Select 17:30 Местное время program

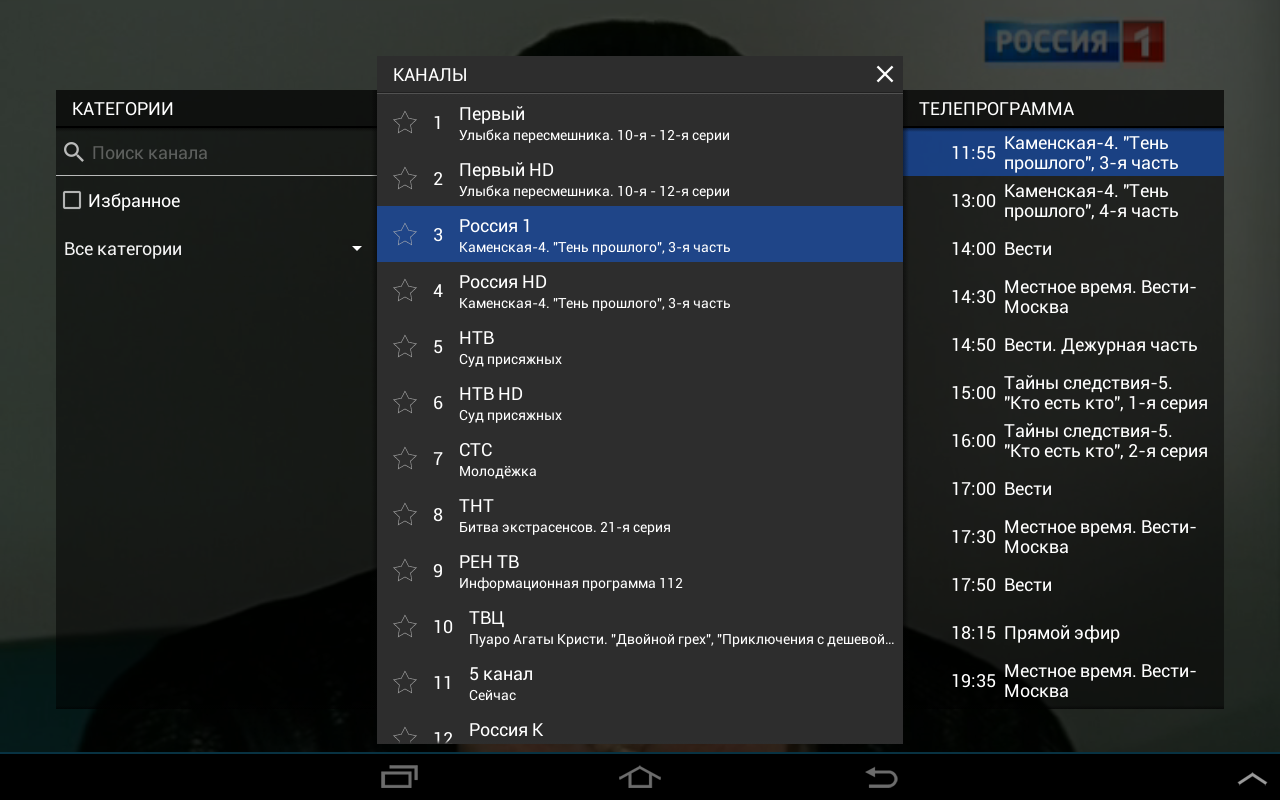(1064, 537)
